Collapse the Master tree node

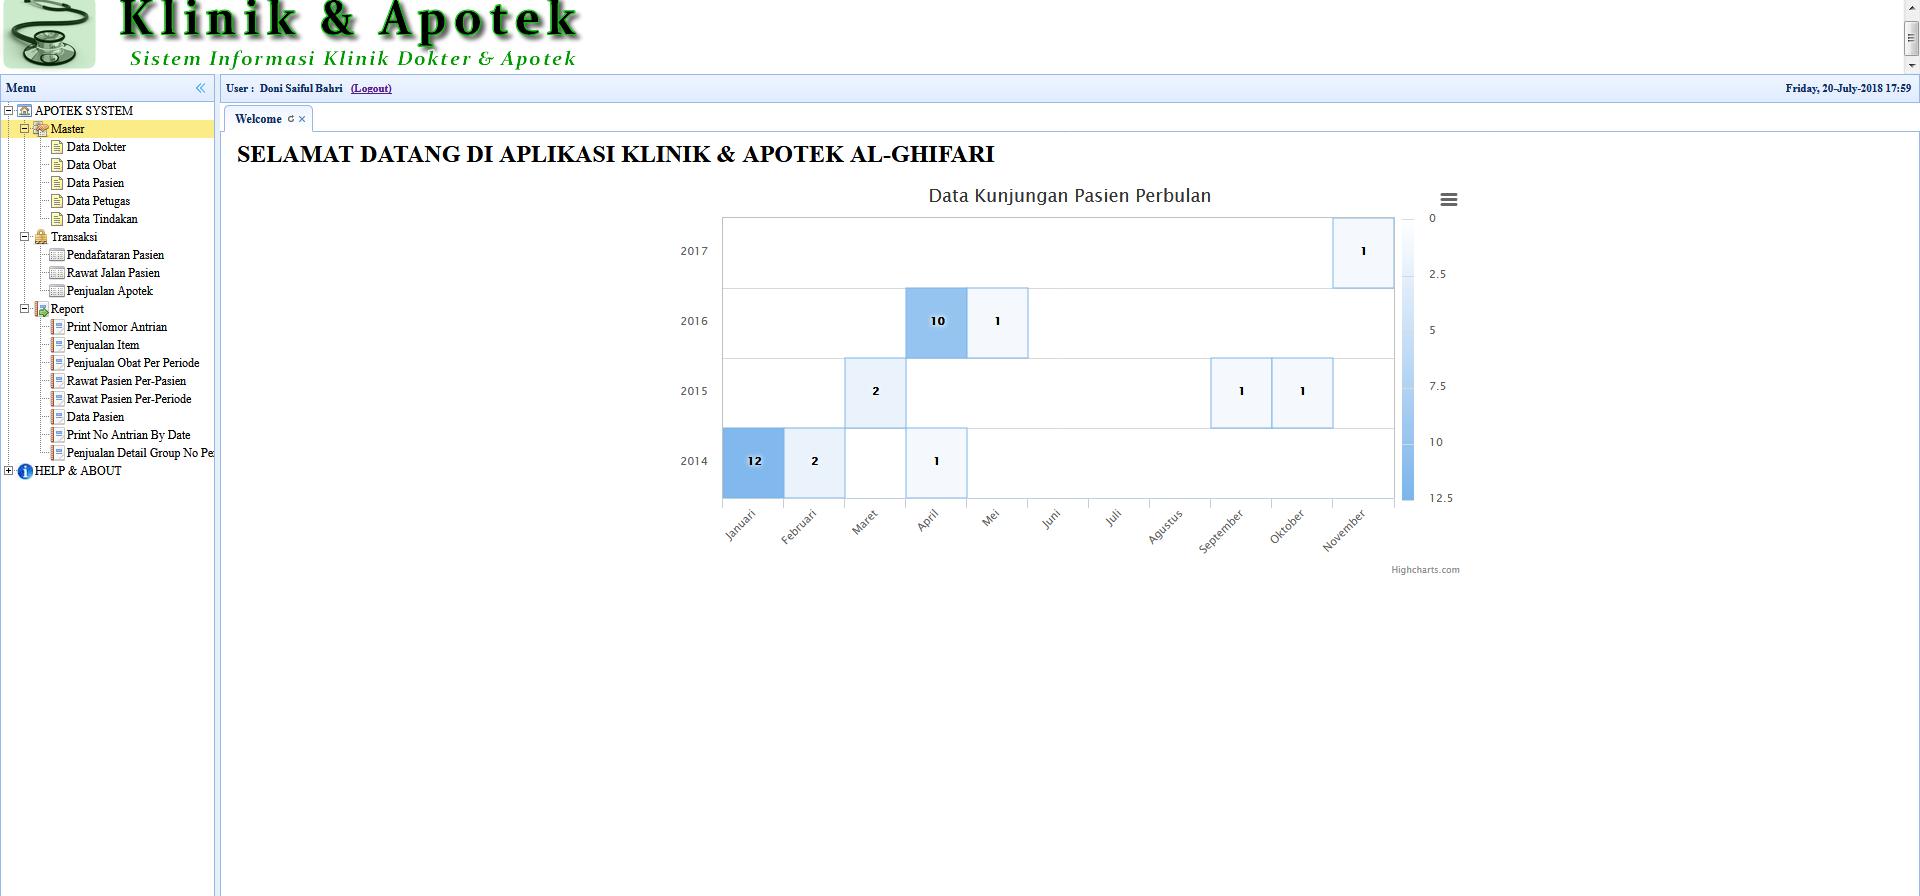[24, 129]
